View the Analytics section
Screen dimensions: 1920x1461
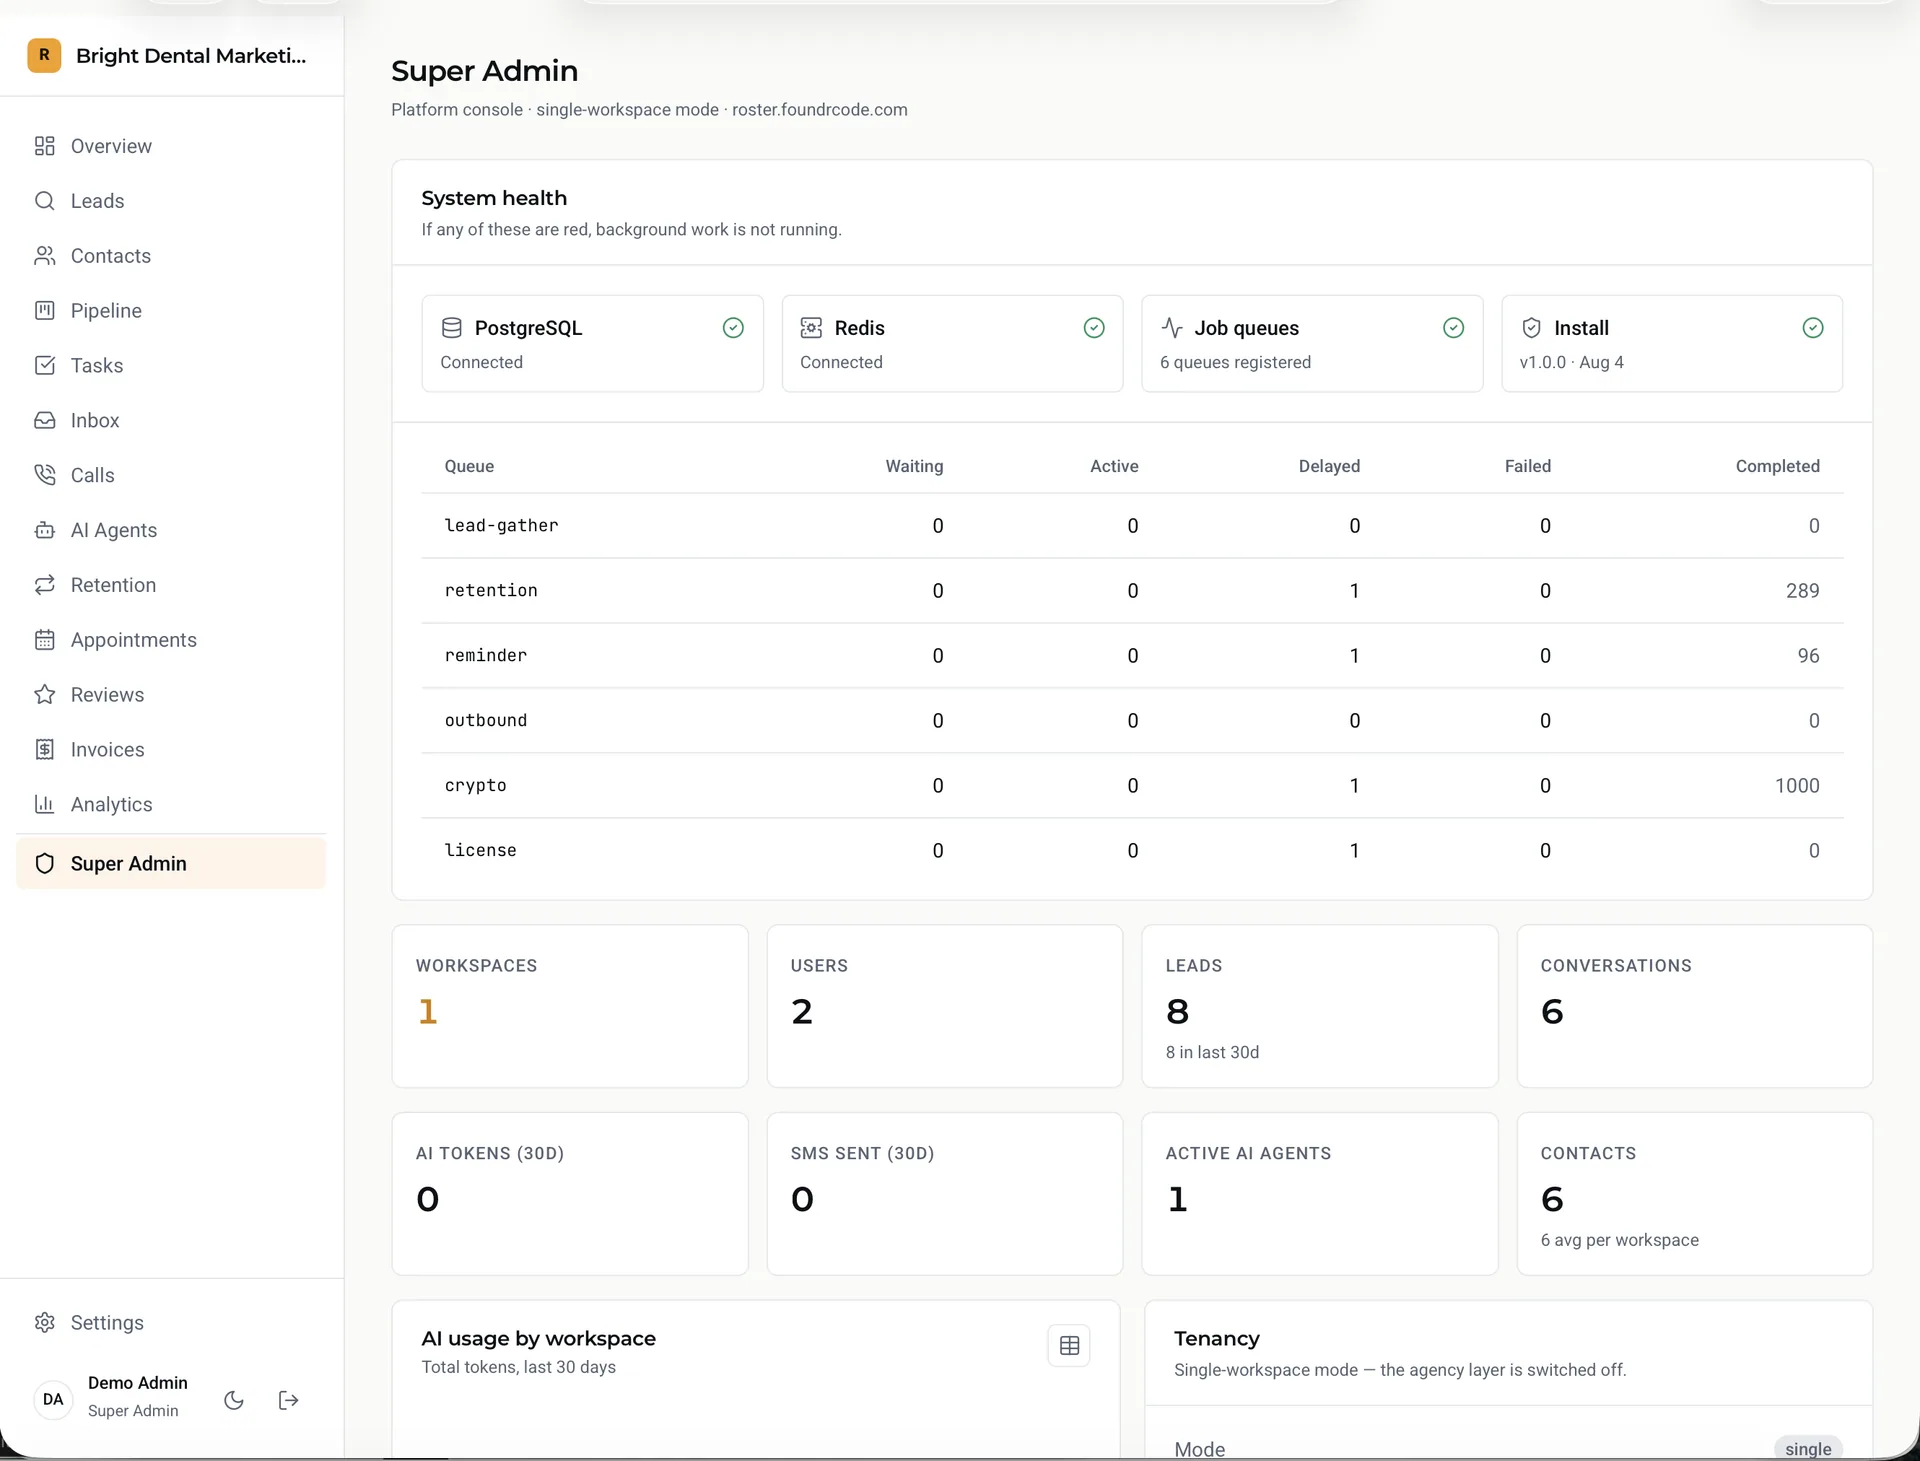pos(171,804)
